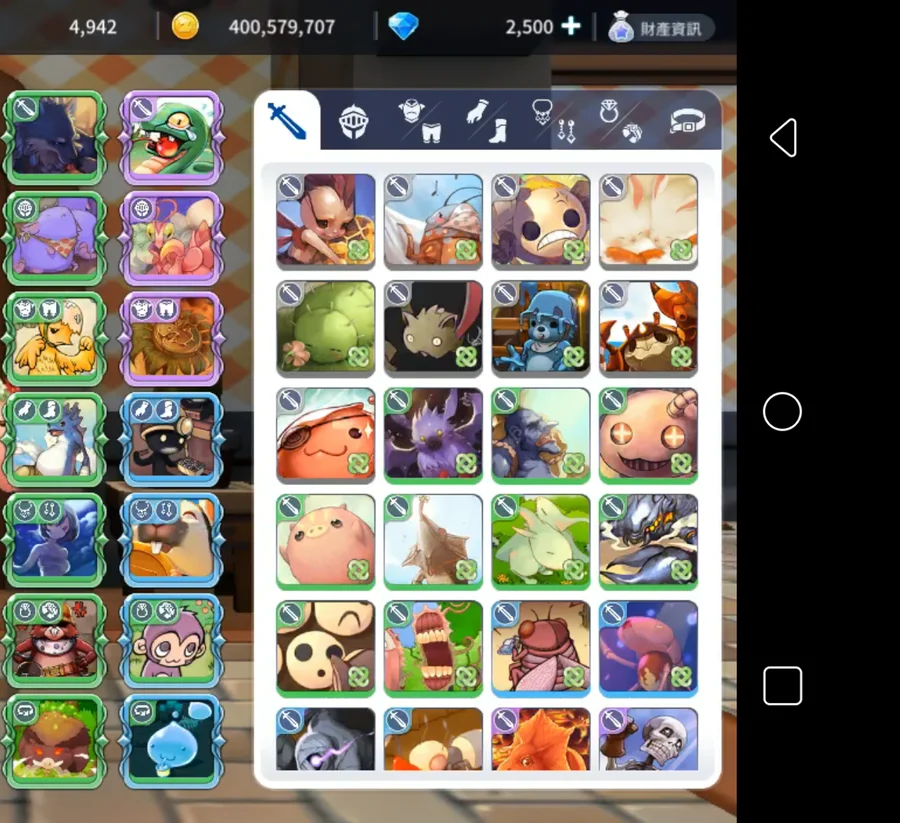Tap the plus icon to add diamonds
This screenshot has height=823, width=900.
coord(571,26)
